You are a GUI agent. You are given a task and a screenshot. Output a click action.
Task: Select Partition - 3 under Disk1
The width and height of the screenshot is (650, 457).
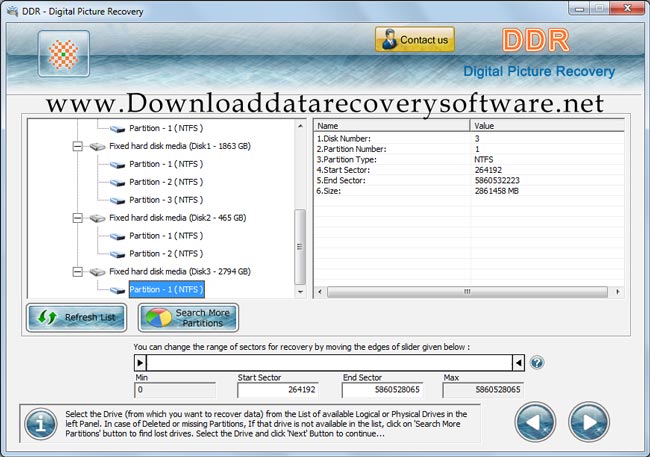(166, 200)
